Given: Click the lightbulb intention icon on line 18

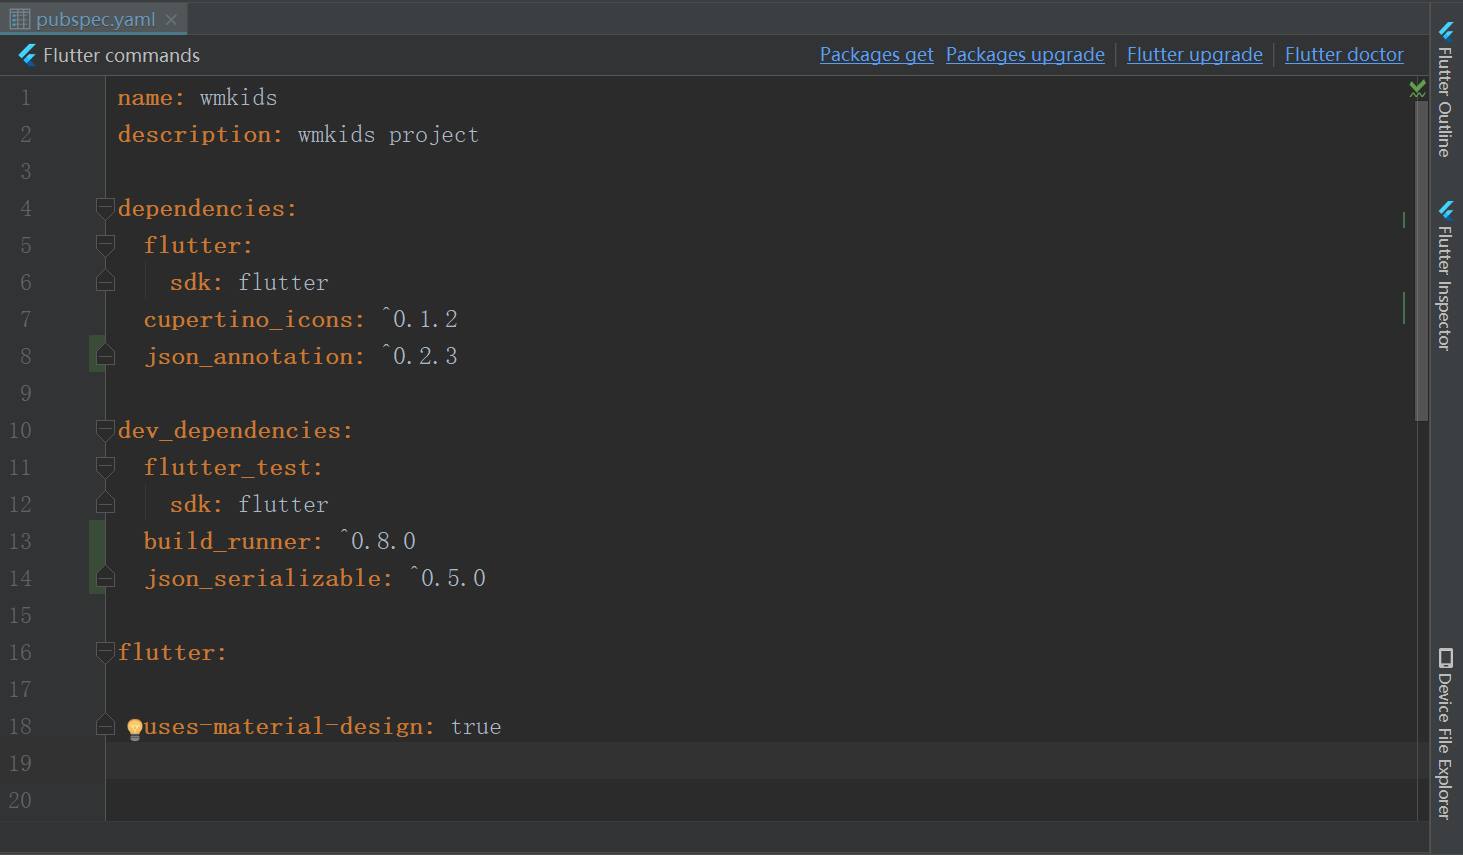Looking at the screenshot, I should (134, 729).
